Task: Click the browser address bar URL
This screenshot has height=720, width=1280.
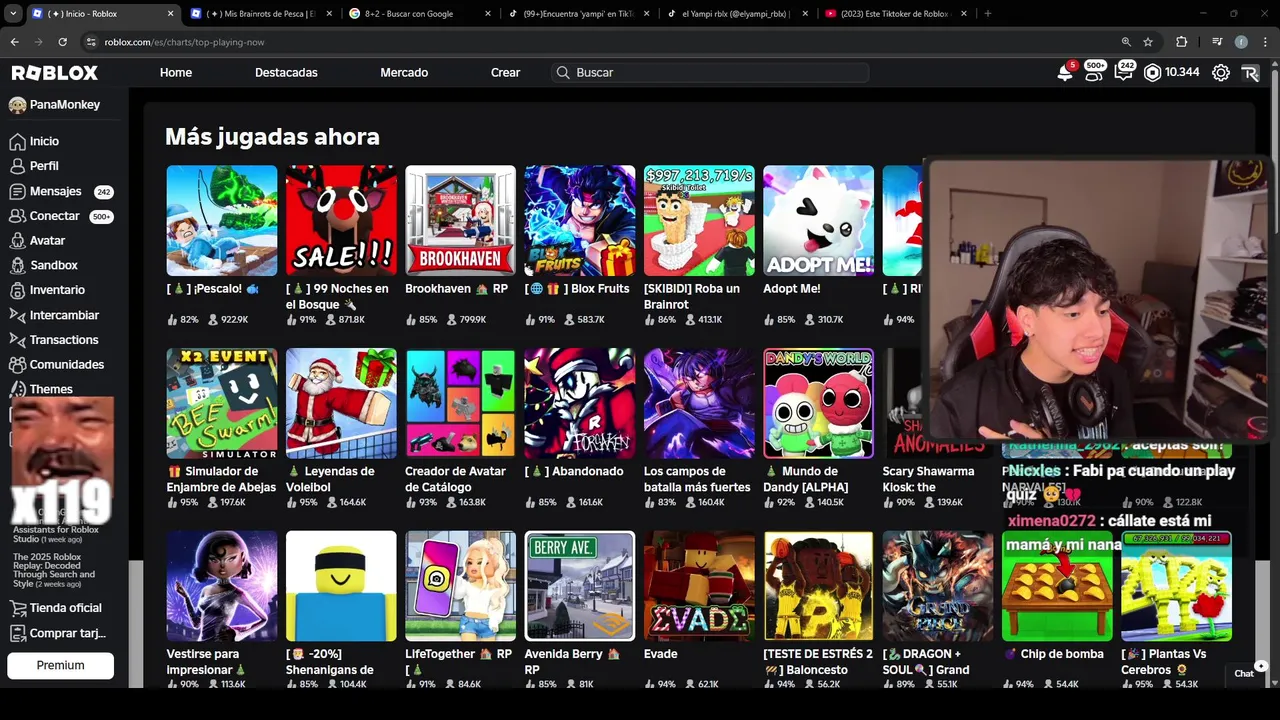Action: (184, 42)
